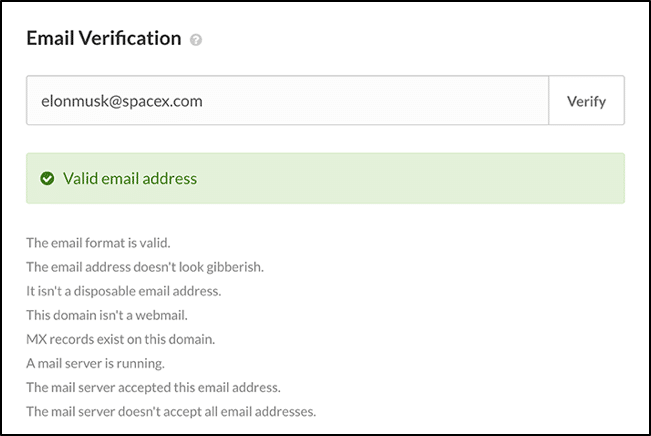
Task: Click 'This domain isn't a webmail' line
Action: (107, 315)
